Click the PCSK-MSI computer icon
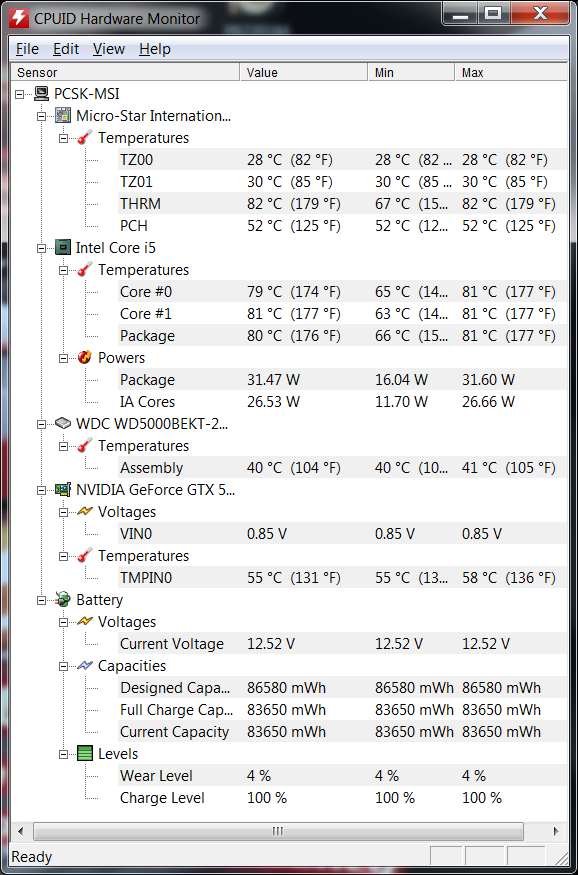 41,94
